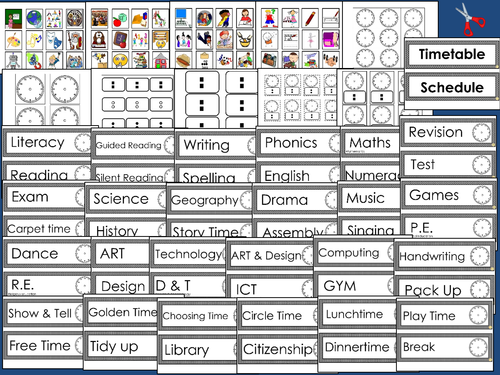Select the Citizenship label card
500x375 pixels.
(x=278, y=349)
